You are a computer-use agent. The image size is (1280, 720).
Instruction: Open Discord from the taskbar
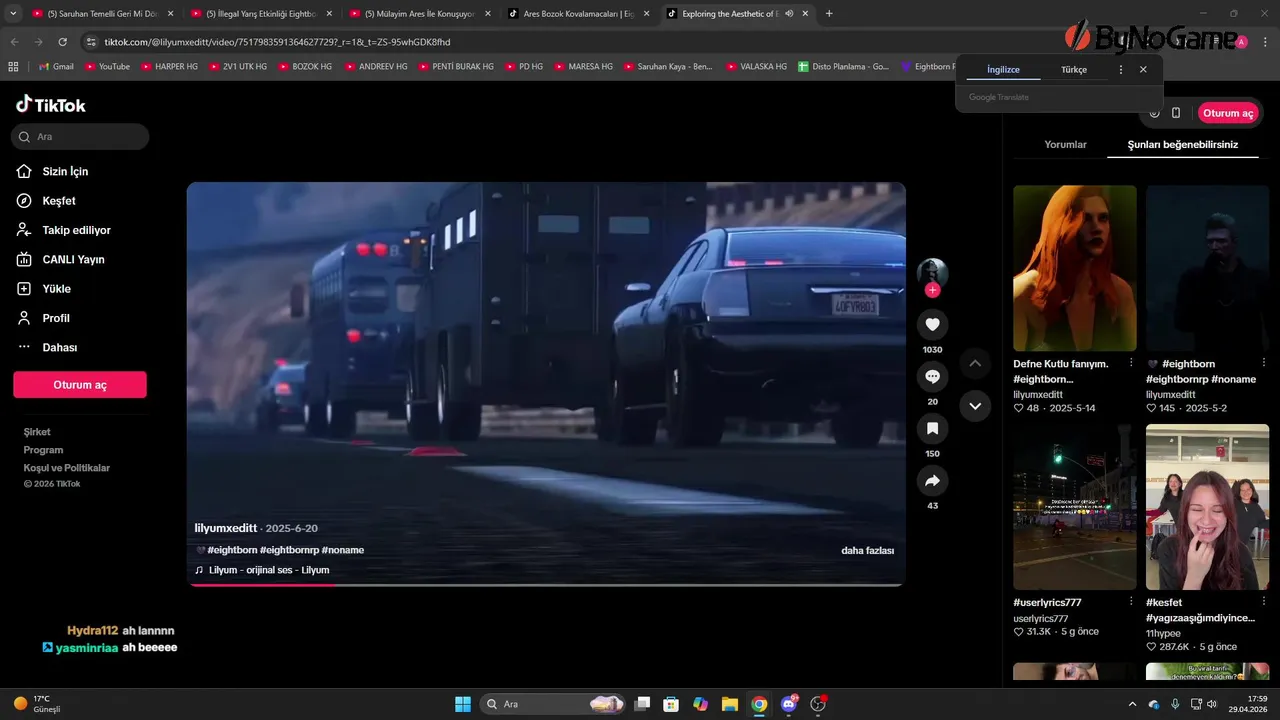[789, 704]
